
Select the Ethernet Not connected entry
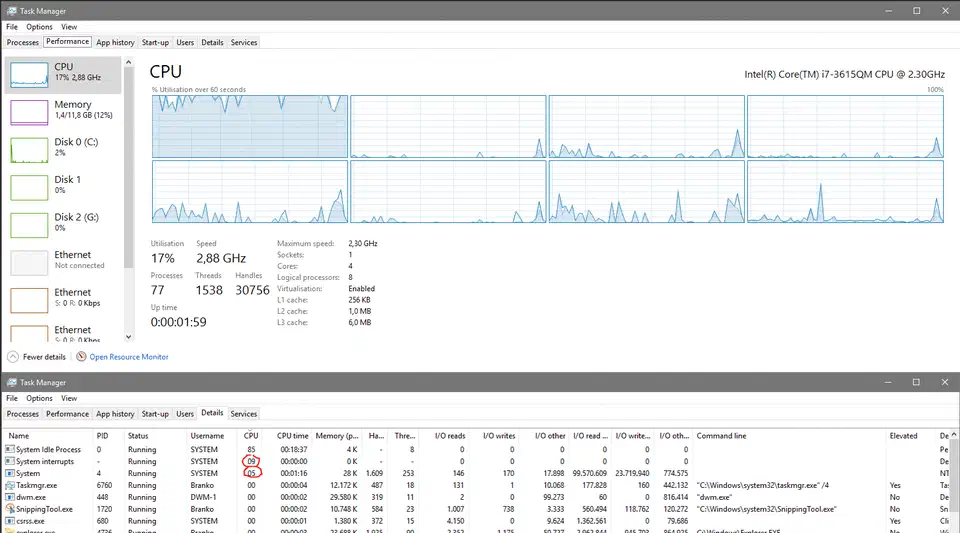click(x=64, y=263)
